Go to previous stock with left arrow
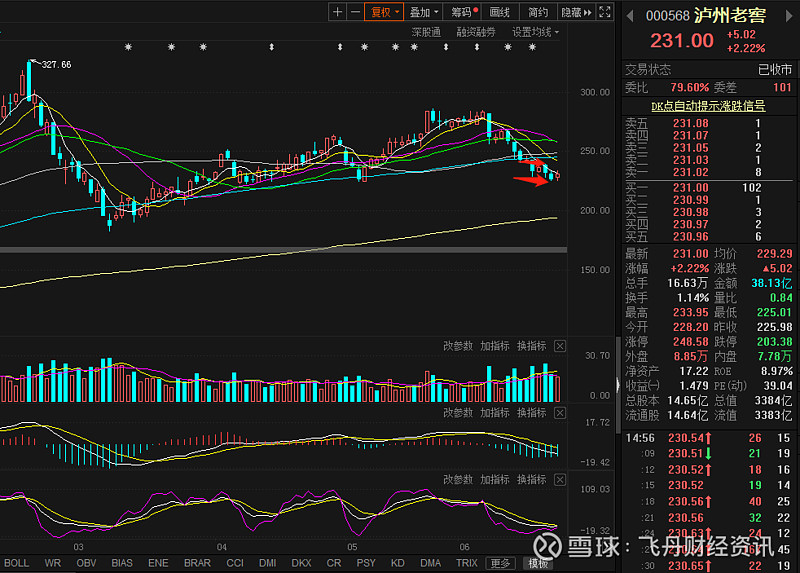Screen dimensions: 800x573 tap(630, 16)
